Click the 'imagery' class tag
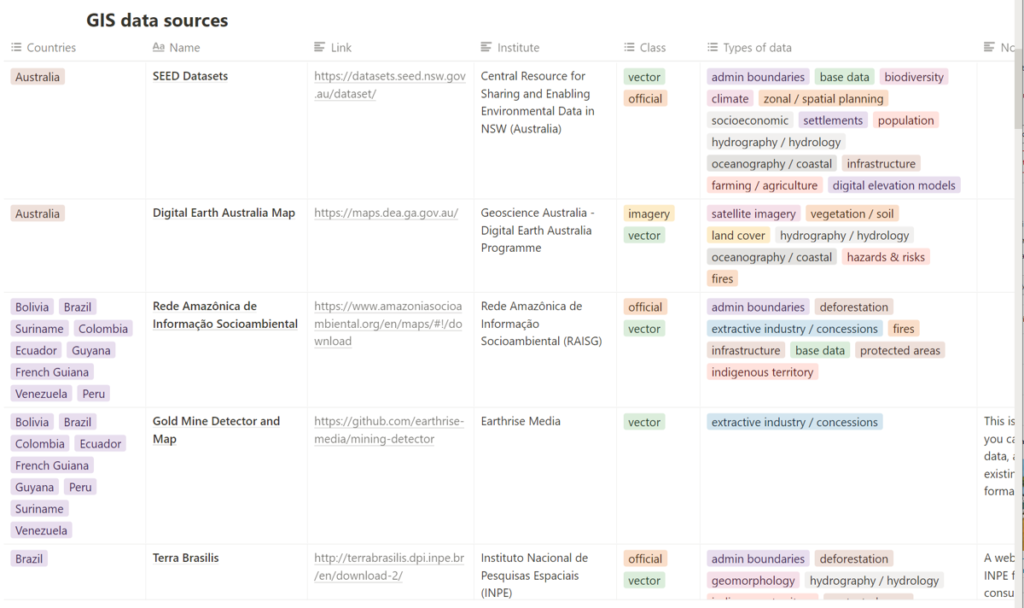 coord(648,214)
